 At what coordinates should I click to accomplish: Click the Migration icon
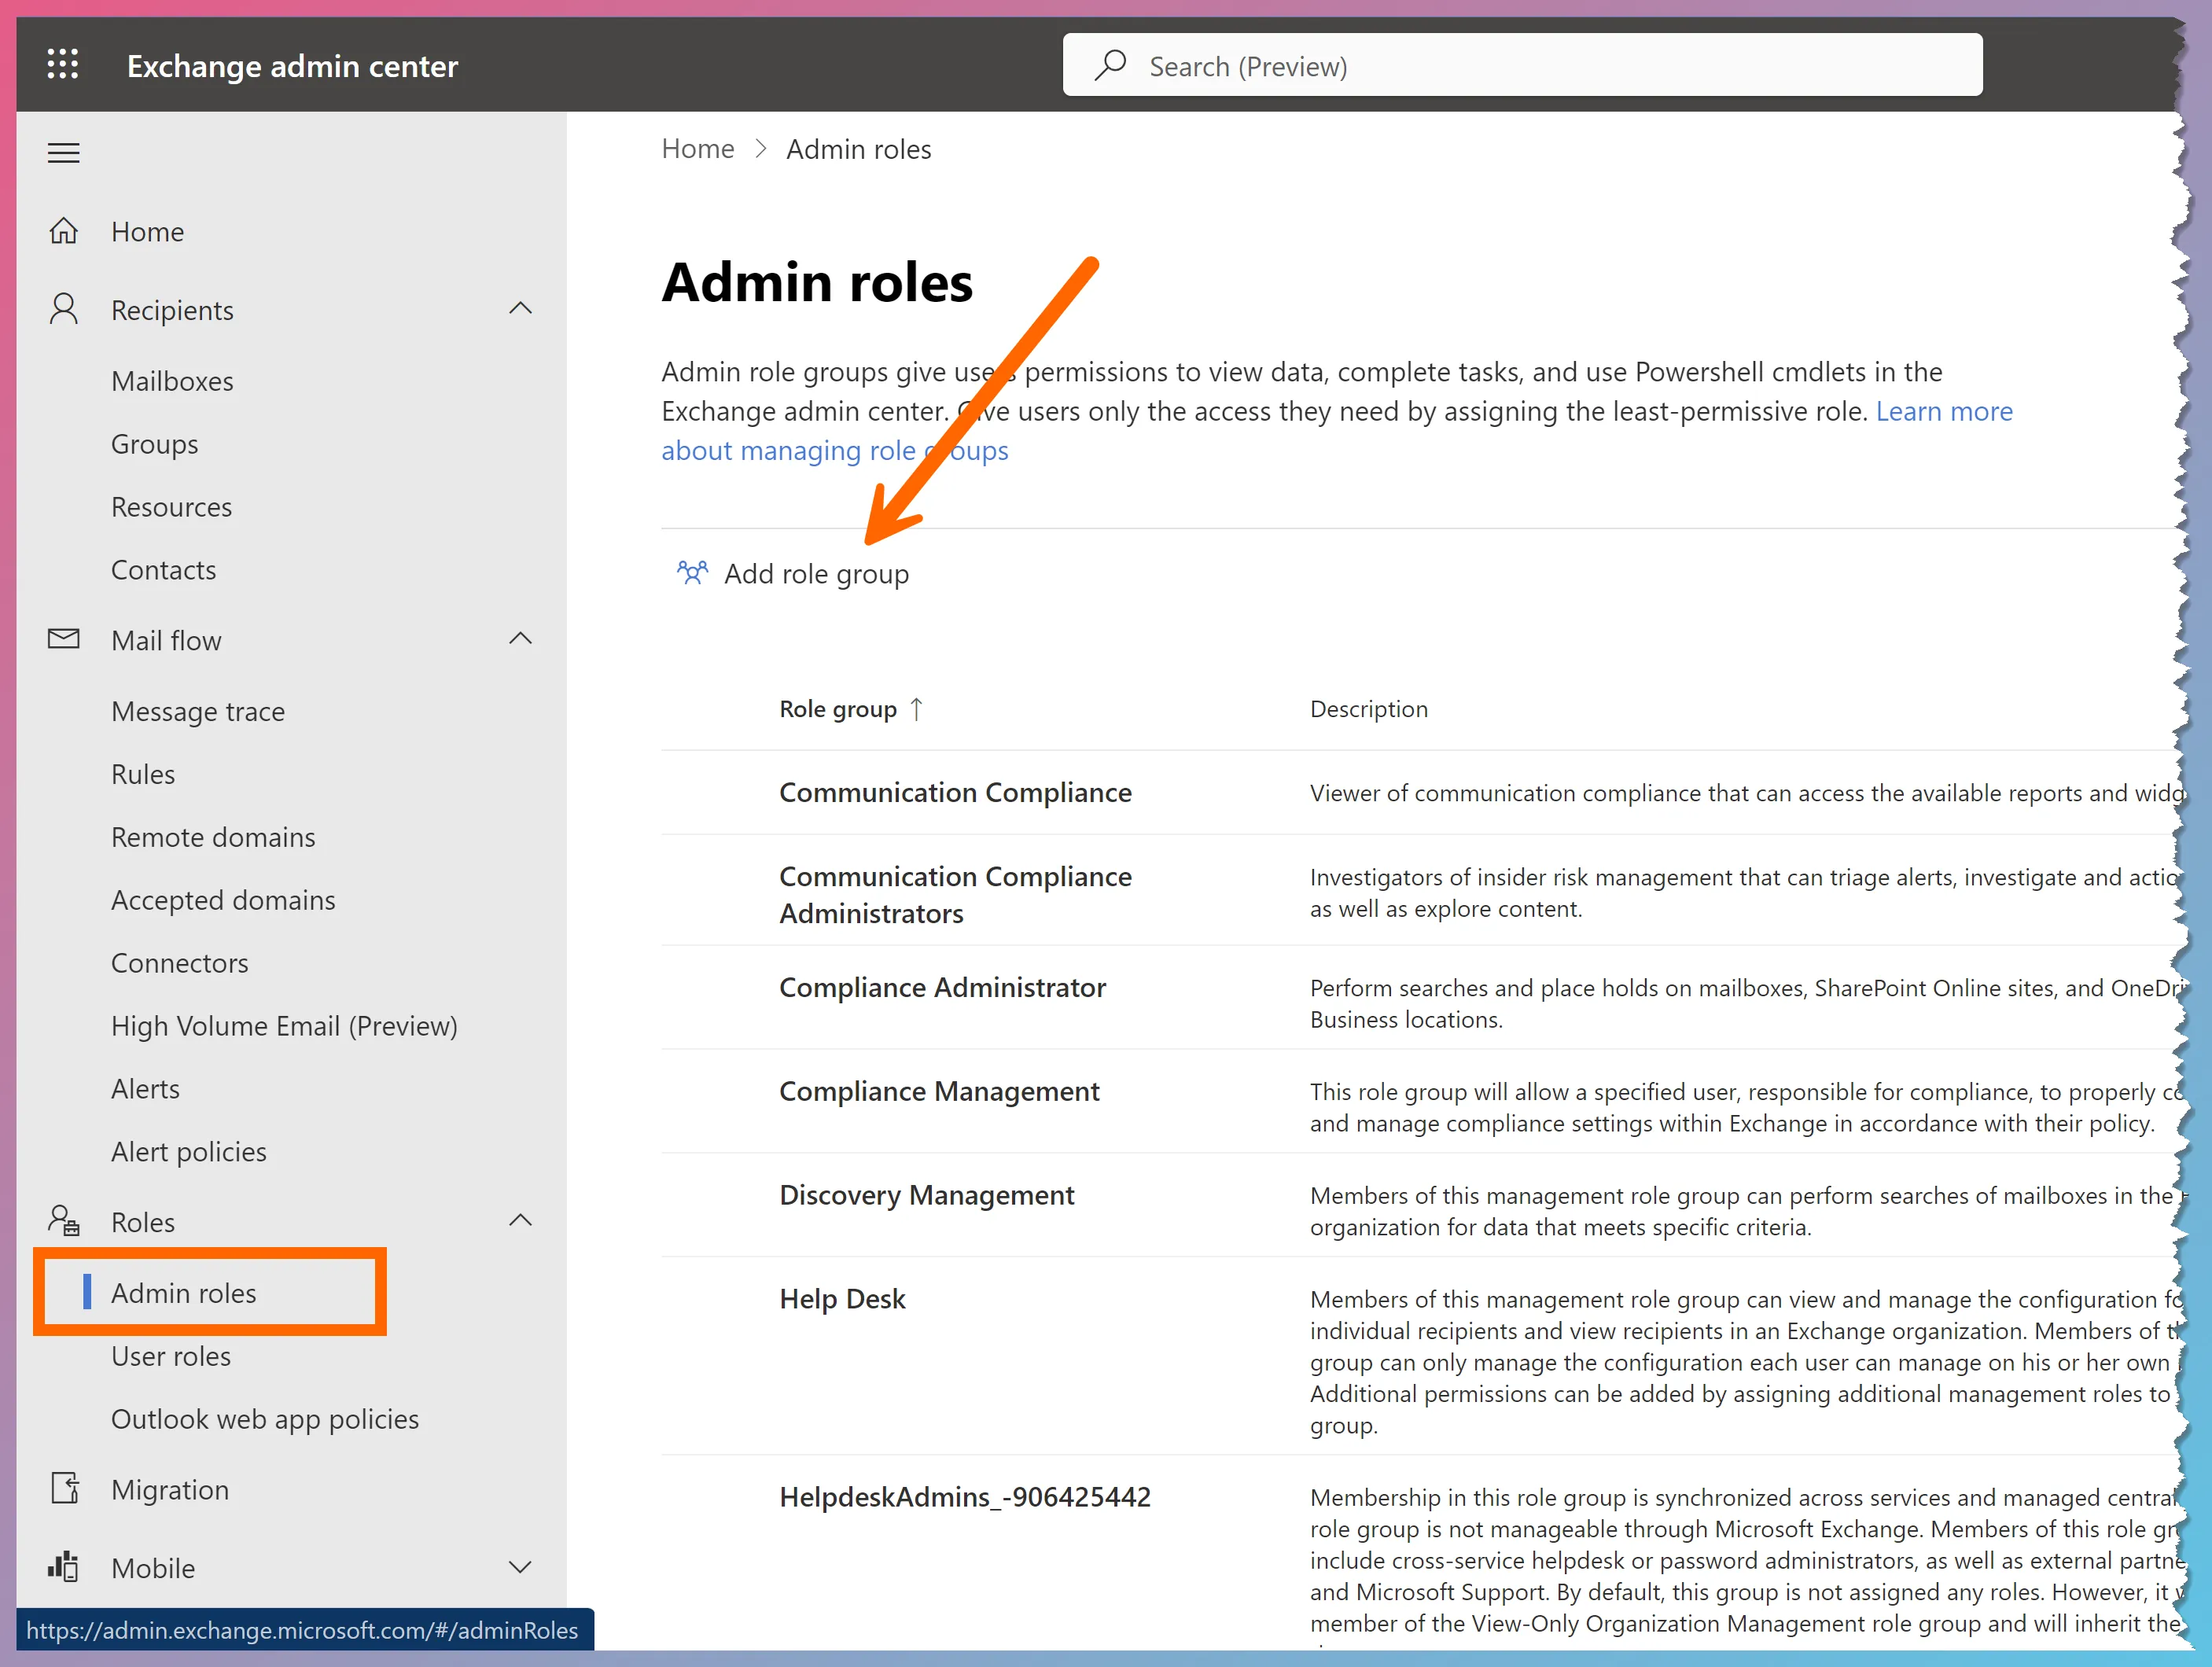[x=64, y=1488]
